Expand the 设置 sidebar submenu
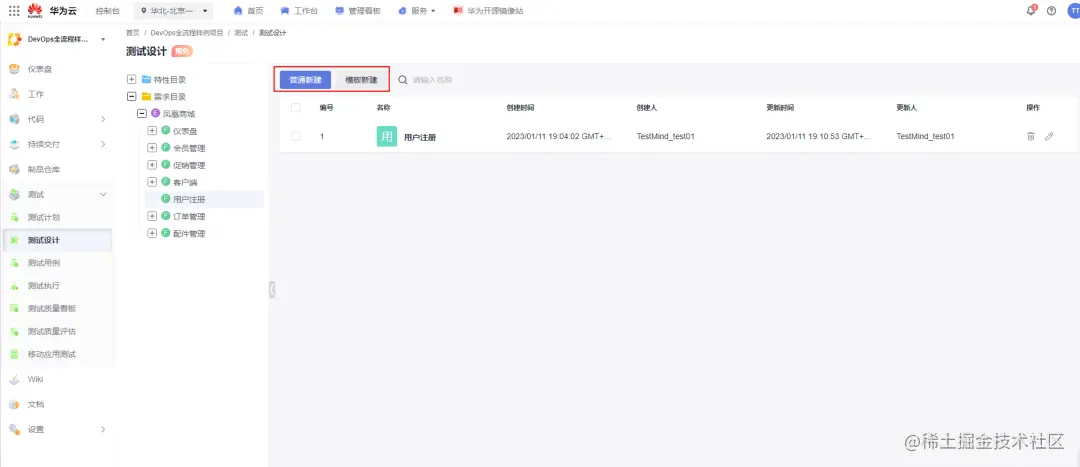The height and width of the screenshot is (467, 1080). click(x=103, y=429)
